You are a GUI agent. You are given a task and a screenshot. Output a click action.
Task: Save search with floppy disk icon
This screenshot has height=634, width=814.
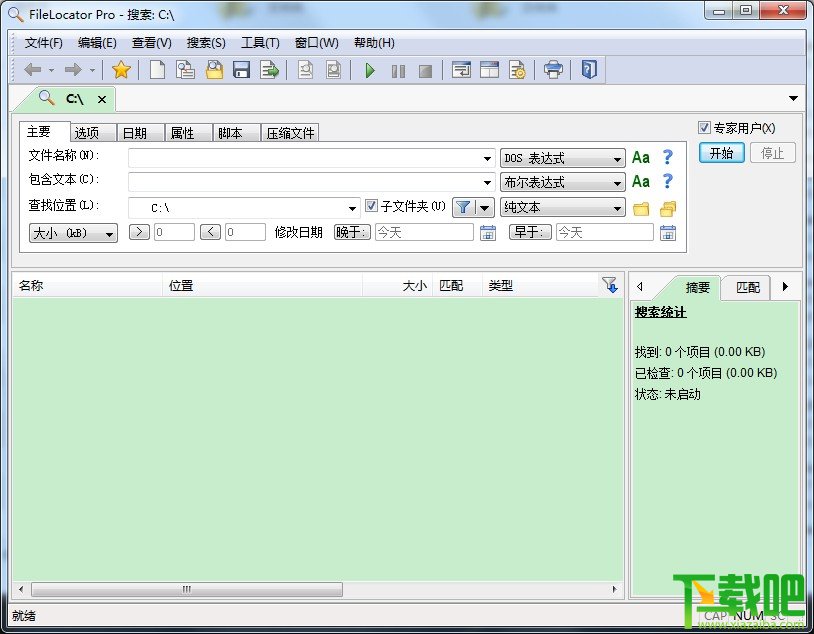tap(241, 70)
